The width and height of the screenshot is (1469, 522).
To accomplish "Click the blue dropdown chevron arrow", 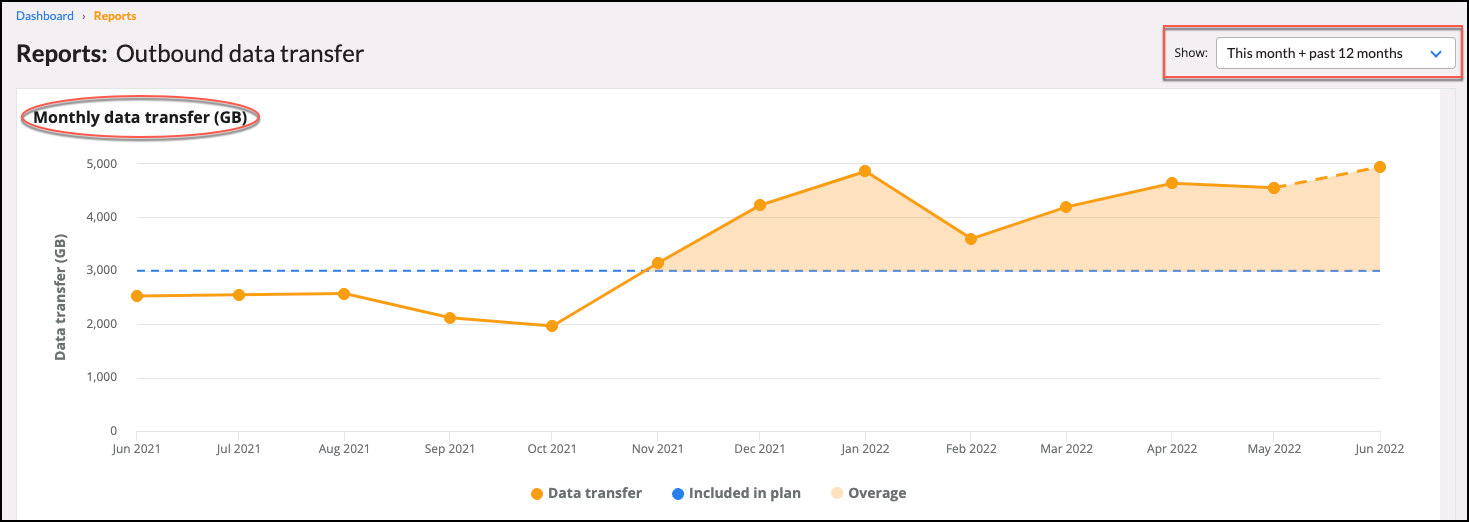I will pyautogui.click(x=1436, y=54).
